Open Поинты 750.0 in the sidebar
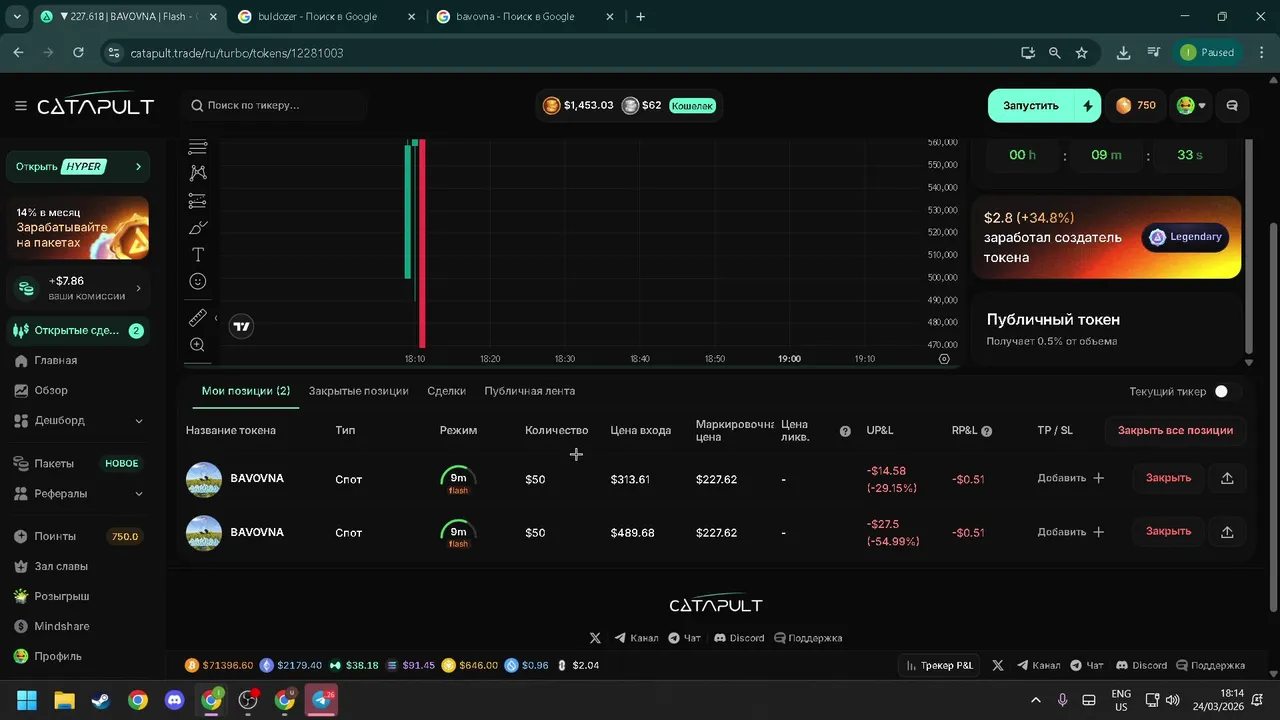1280x720 pixels. click(x=77, y=537)
